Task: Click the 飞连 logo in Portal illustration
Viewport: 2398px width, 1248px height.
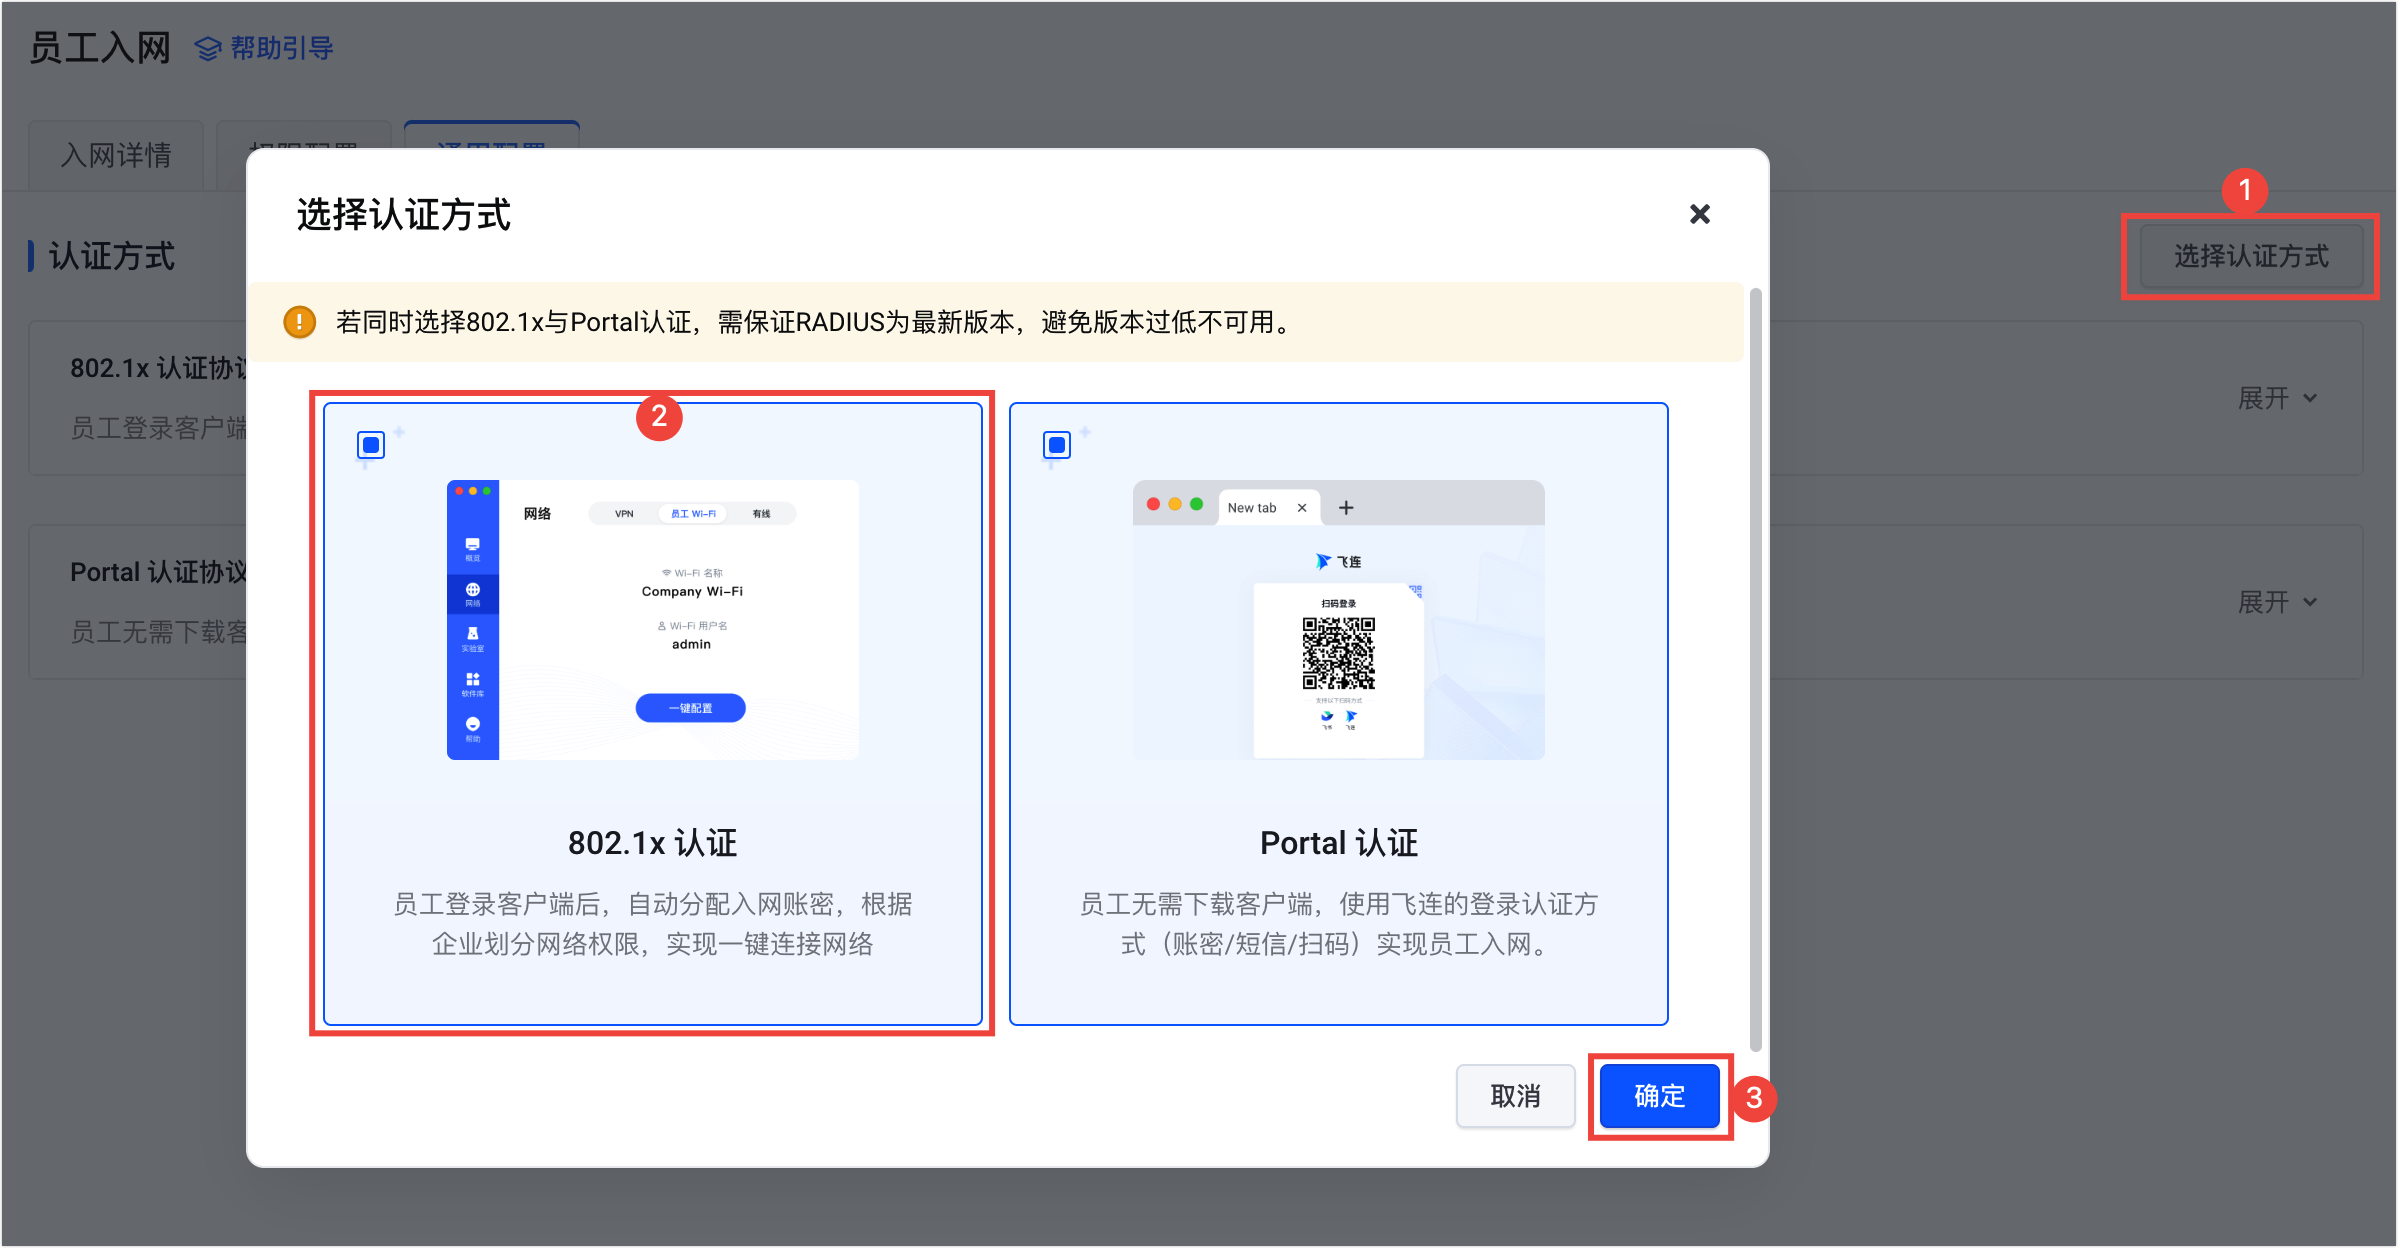Action: tap(1338, 562)
